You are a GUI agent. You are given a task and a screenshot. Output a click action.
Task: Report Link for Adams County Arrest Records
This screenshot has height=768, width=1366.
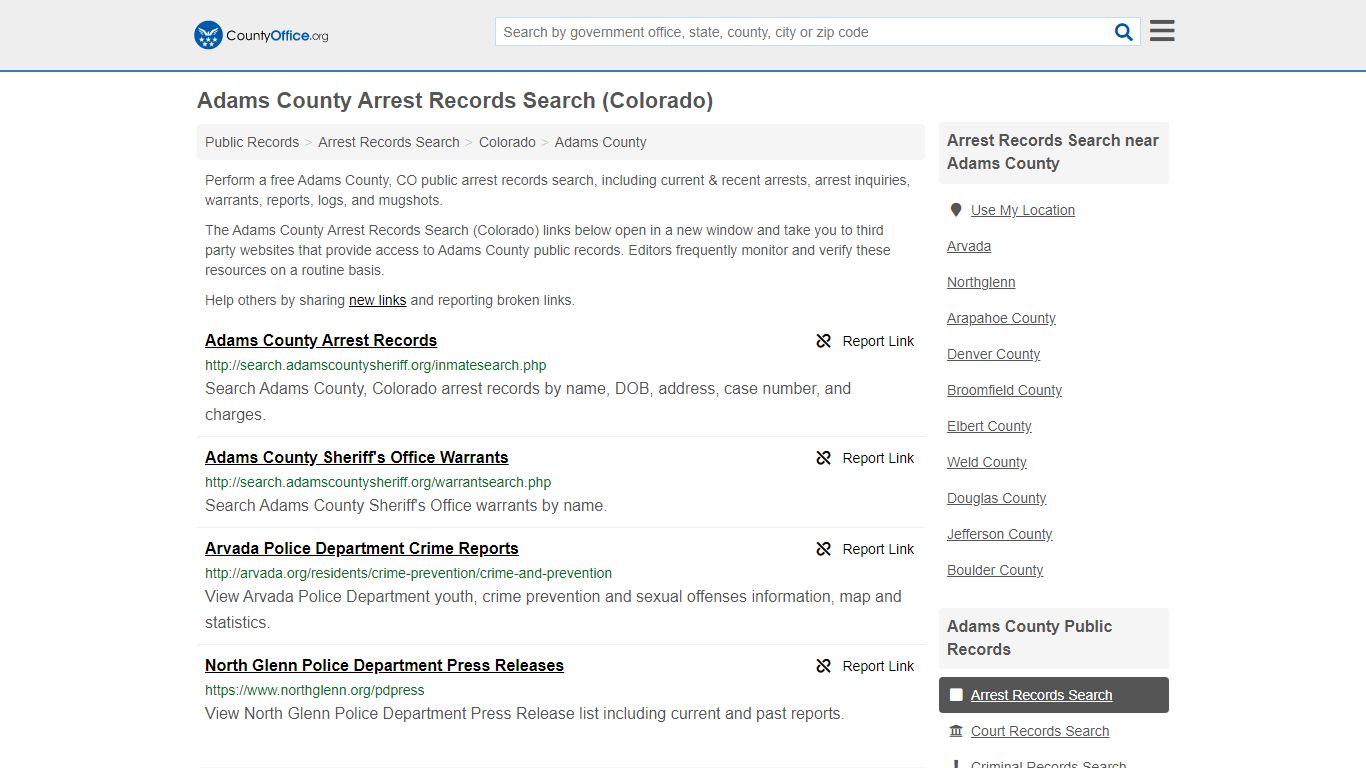coord(878,341)
